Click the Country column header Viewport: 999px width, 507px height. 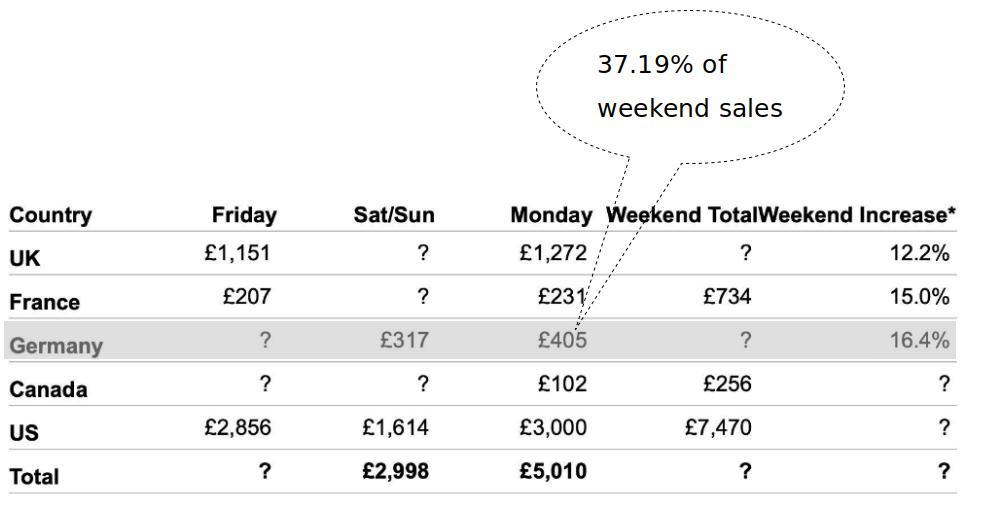click(x=51, y=215)
